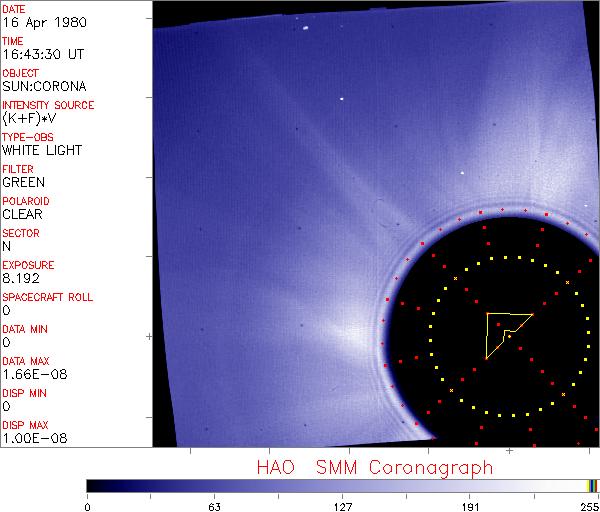Select the time value 16:43:30 UT
The image size is (600, 512).
tap(42, 55)
